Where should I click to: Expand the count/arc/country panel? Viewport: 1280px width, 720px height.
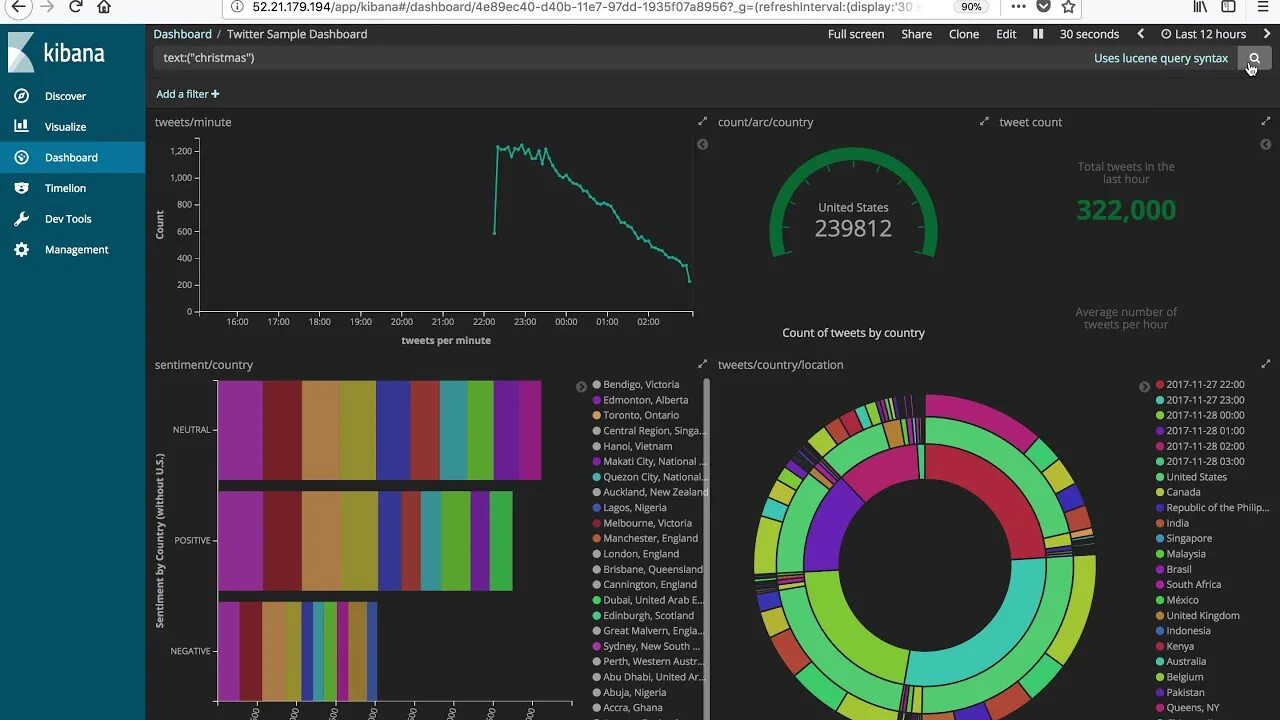tap(984, 122)
